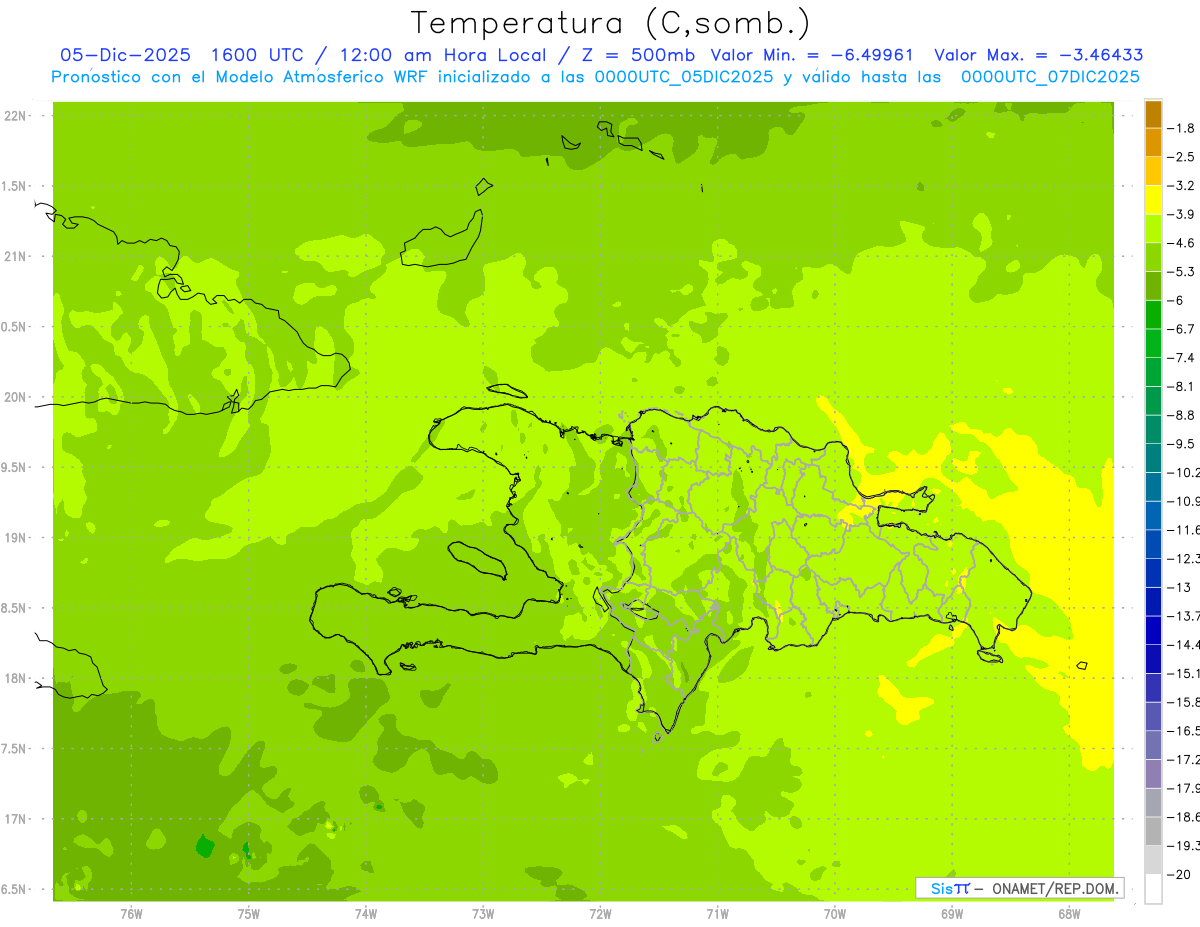1200x927 pixels.
Task: Click the '68W' longitude axis label
Action: (x=1069, y=913)
